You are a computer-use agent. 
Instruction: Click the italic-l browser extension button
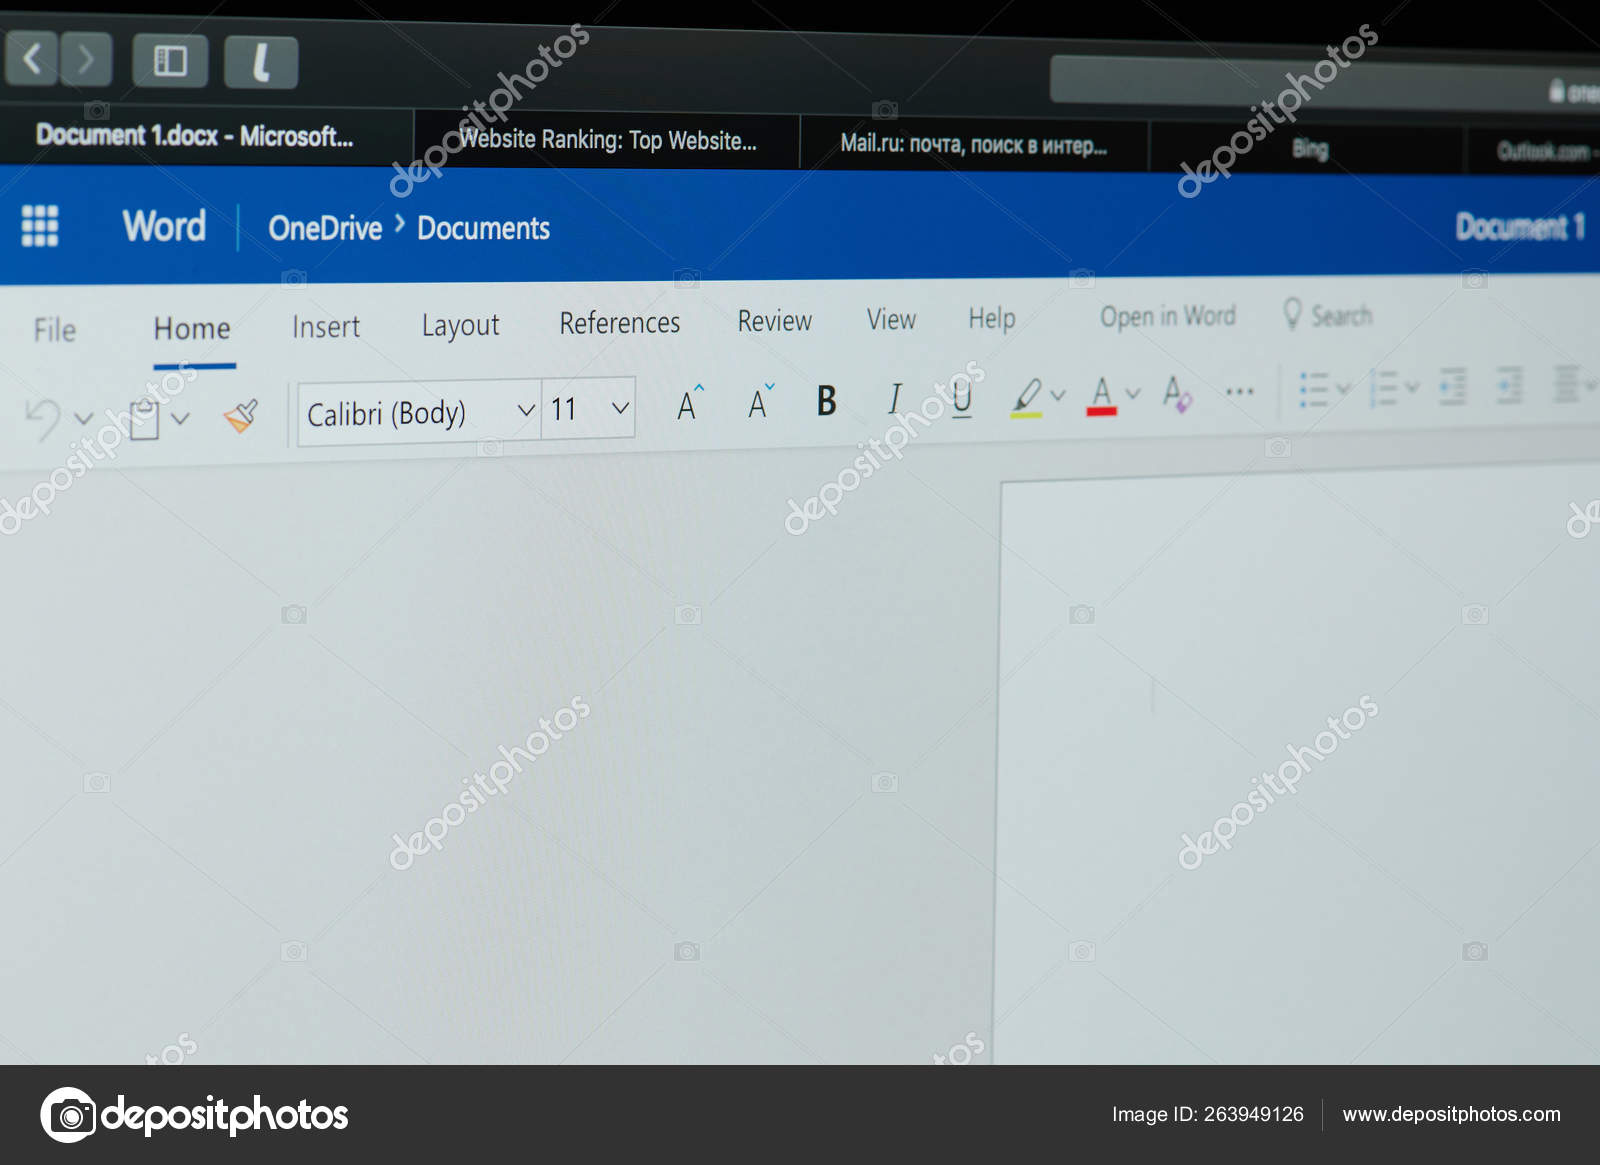pos(261,62)
